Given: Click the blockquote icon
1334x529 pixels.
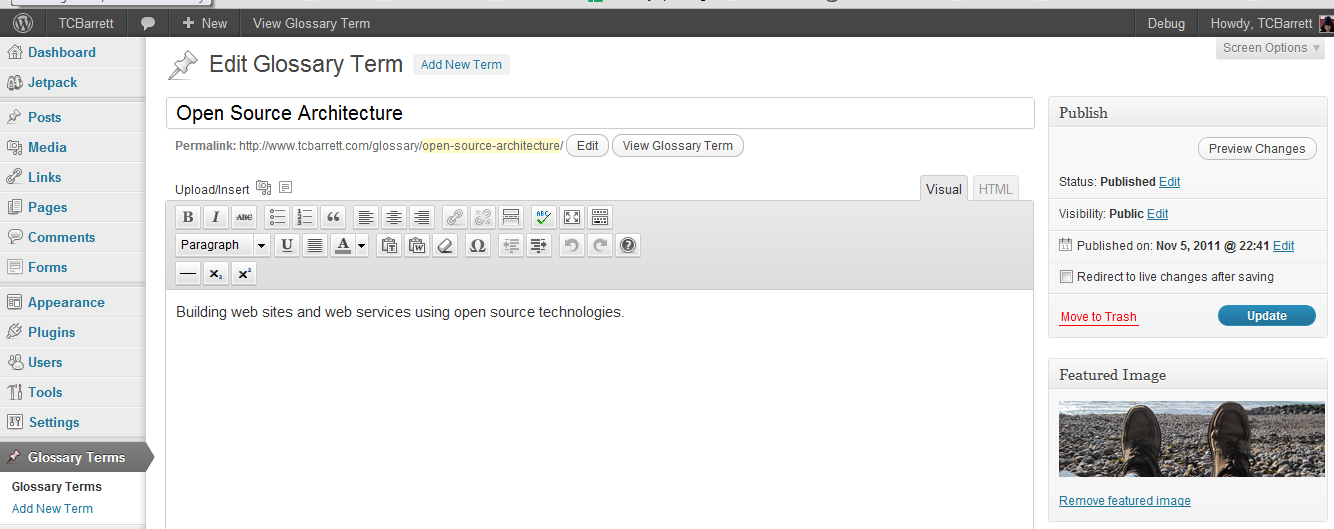Looking at the screenshot, I should click(334, 217).
